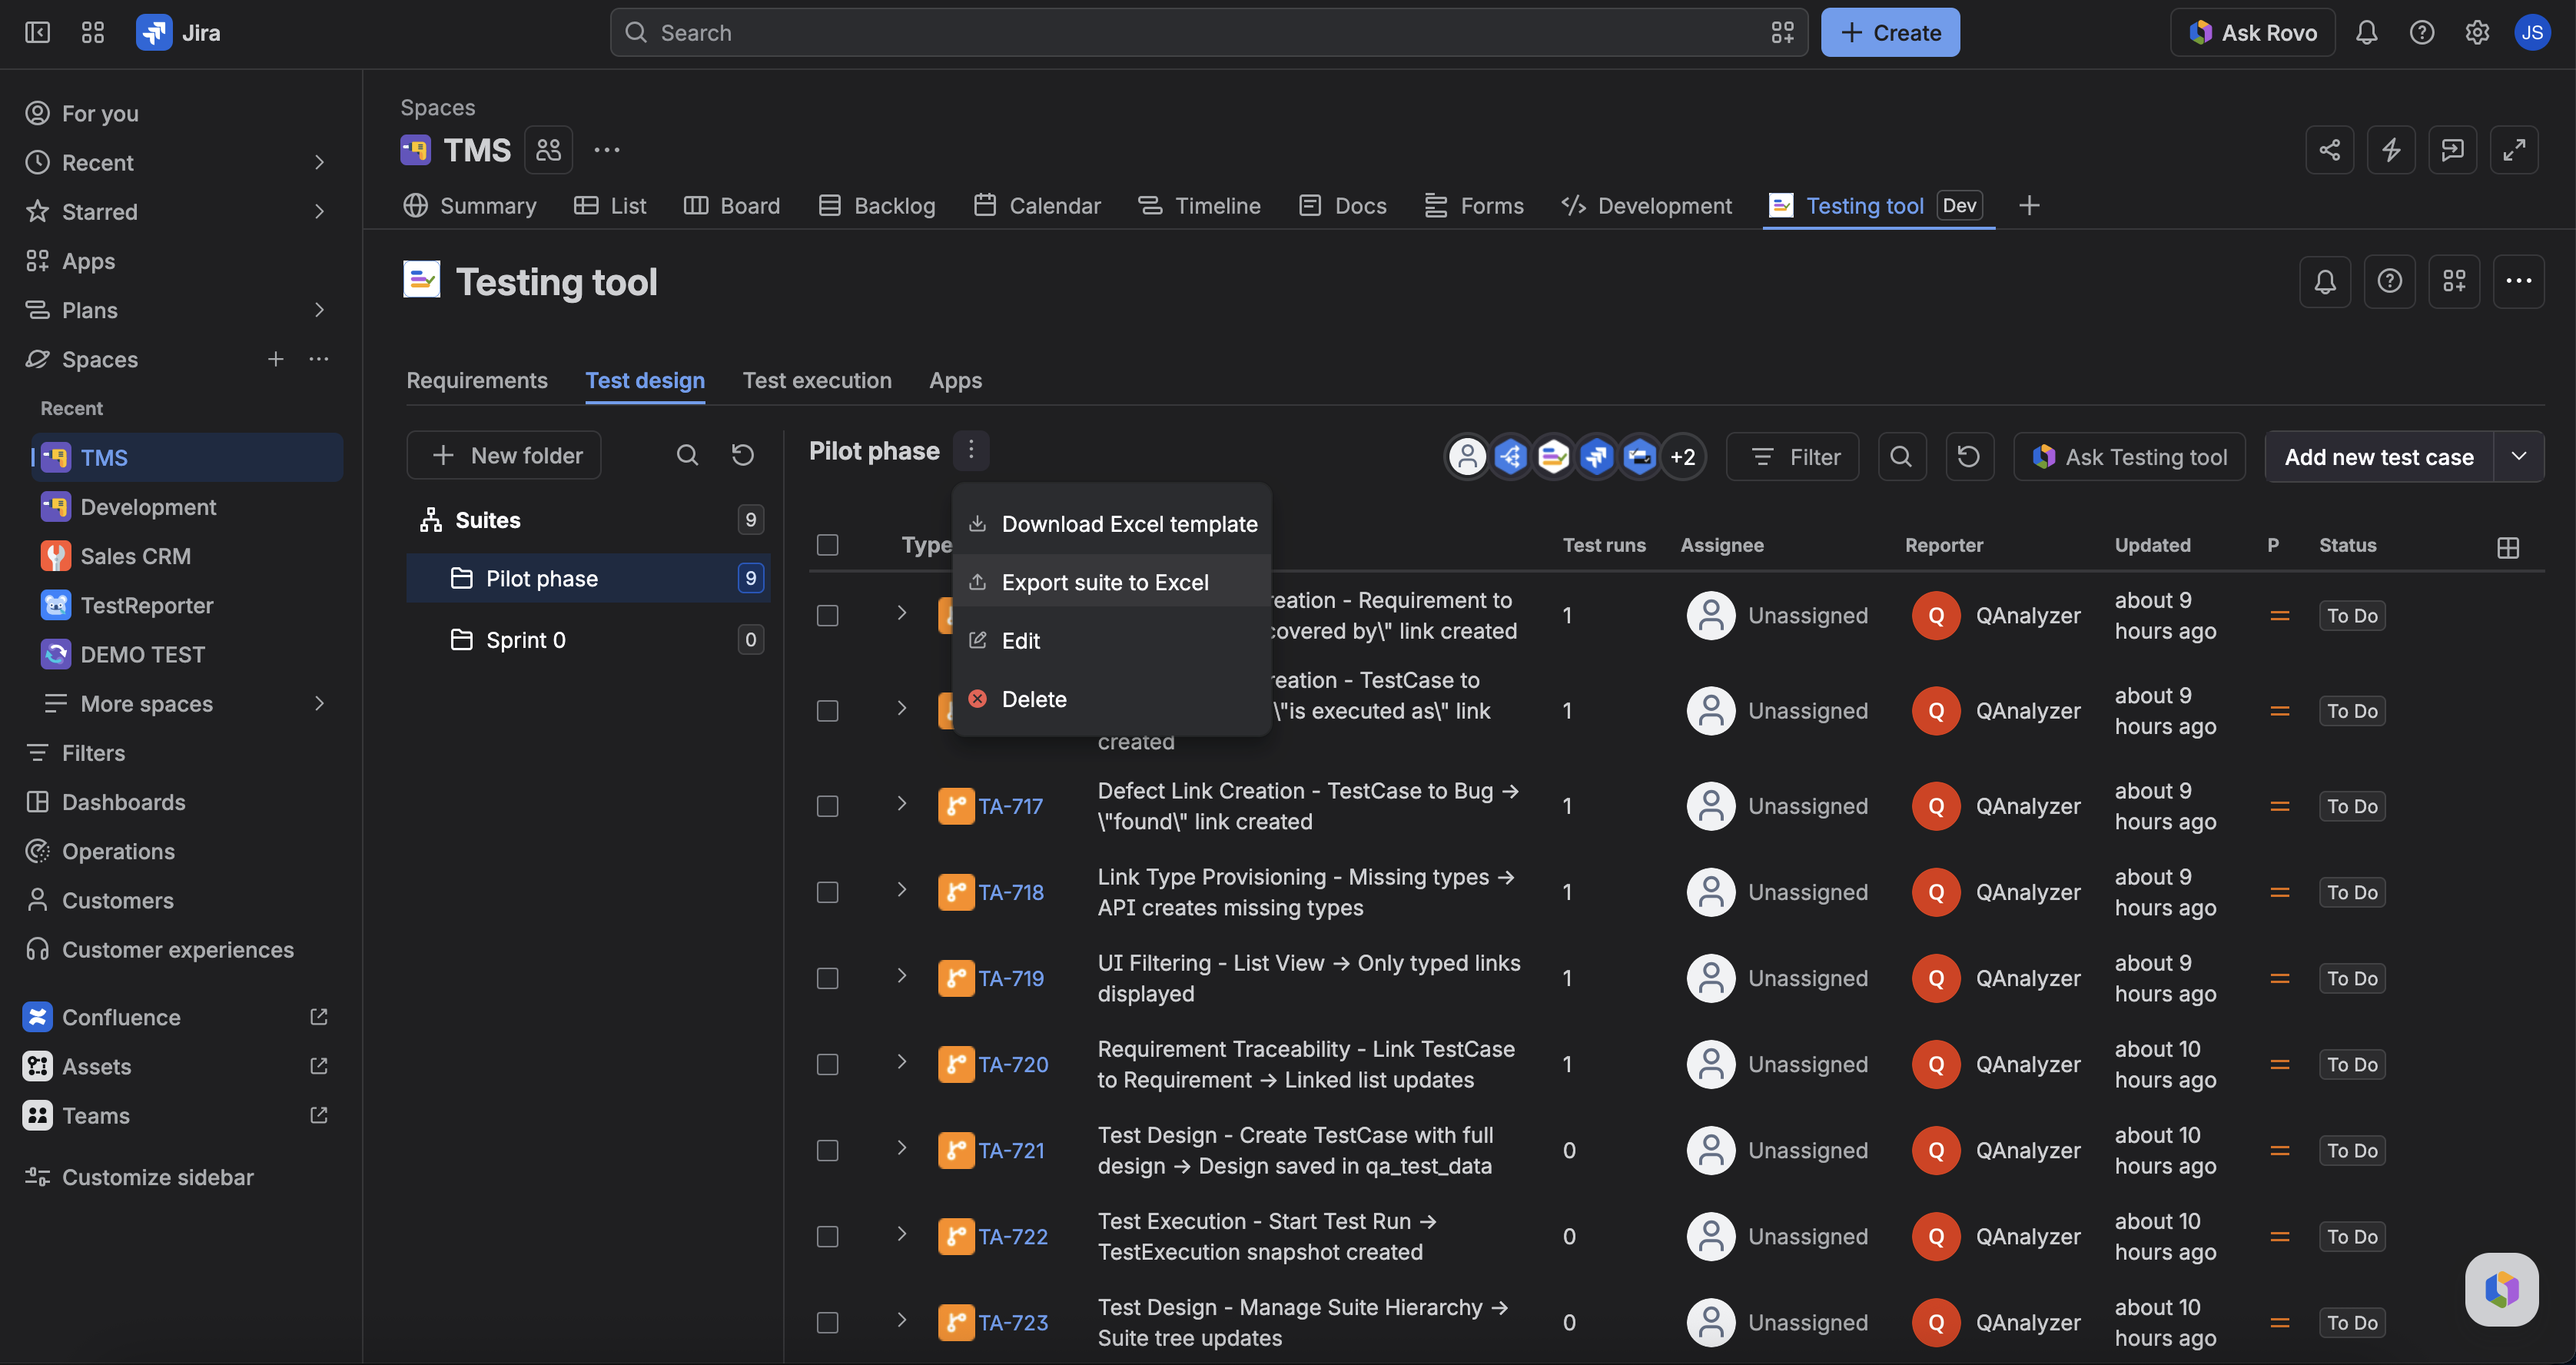
Task: Open the top bar help icon
Action: click(2422, 33)
